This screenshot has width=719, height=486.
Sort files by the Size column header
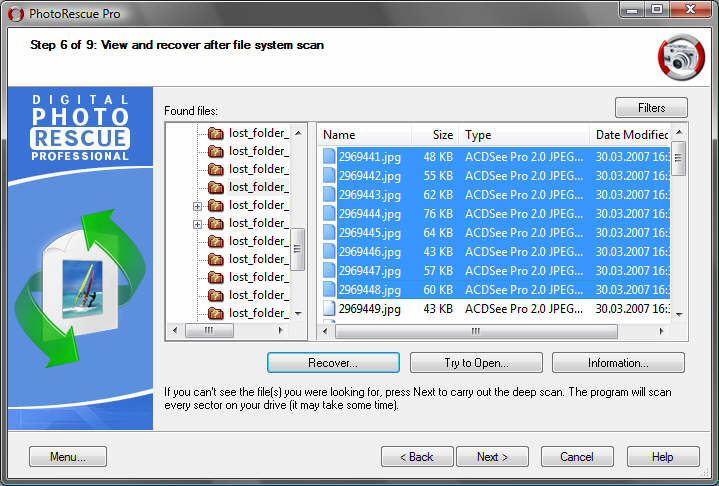(435, 135)
